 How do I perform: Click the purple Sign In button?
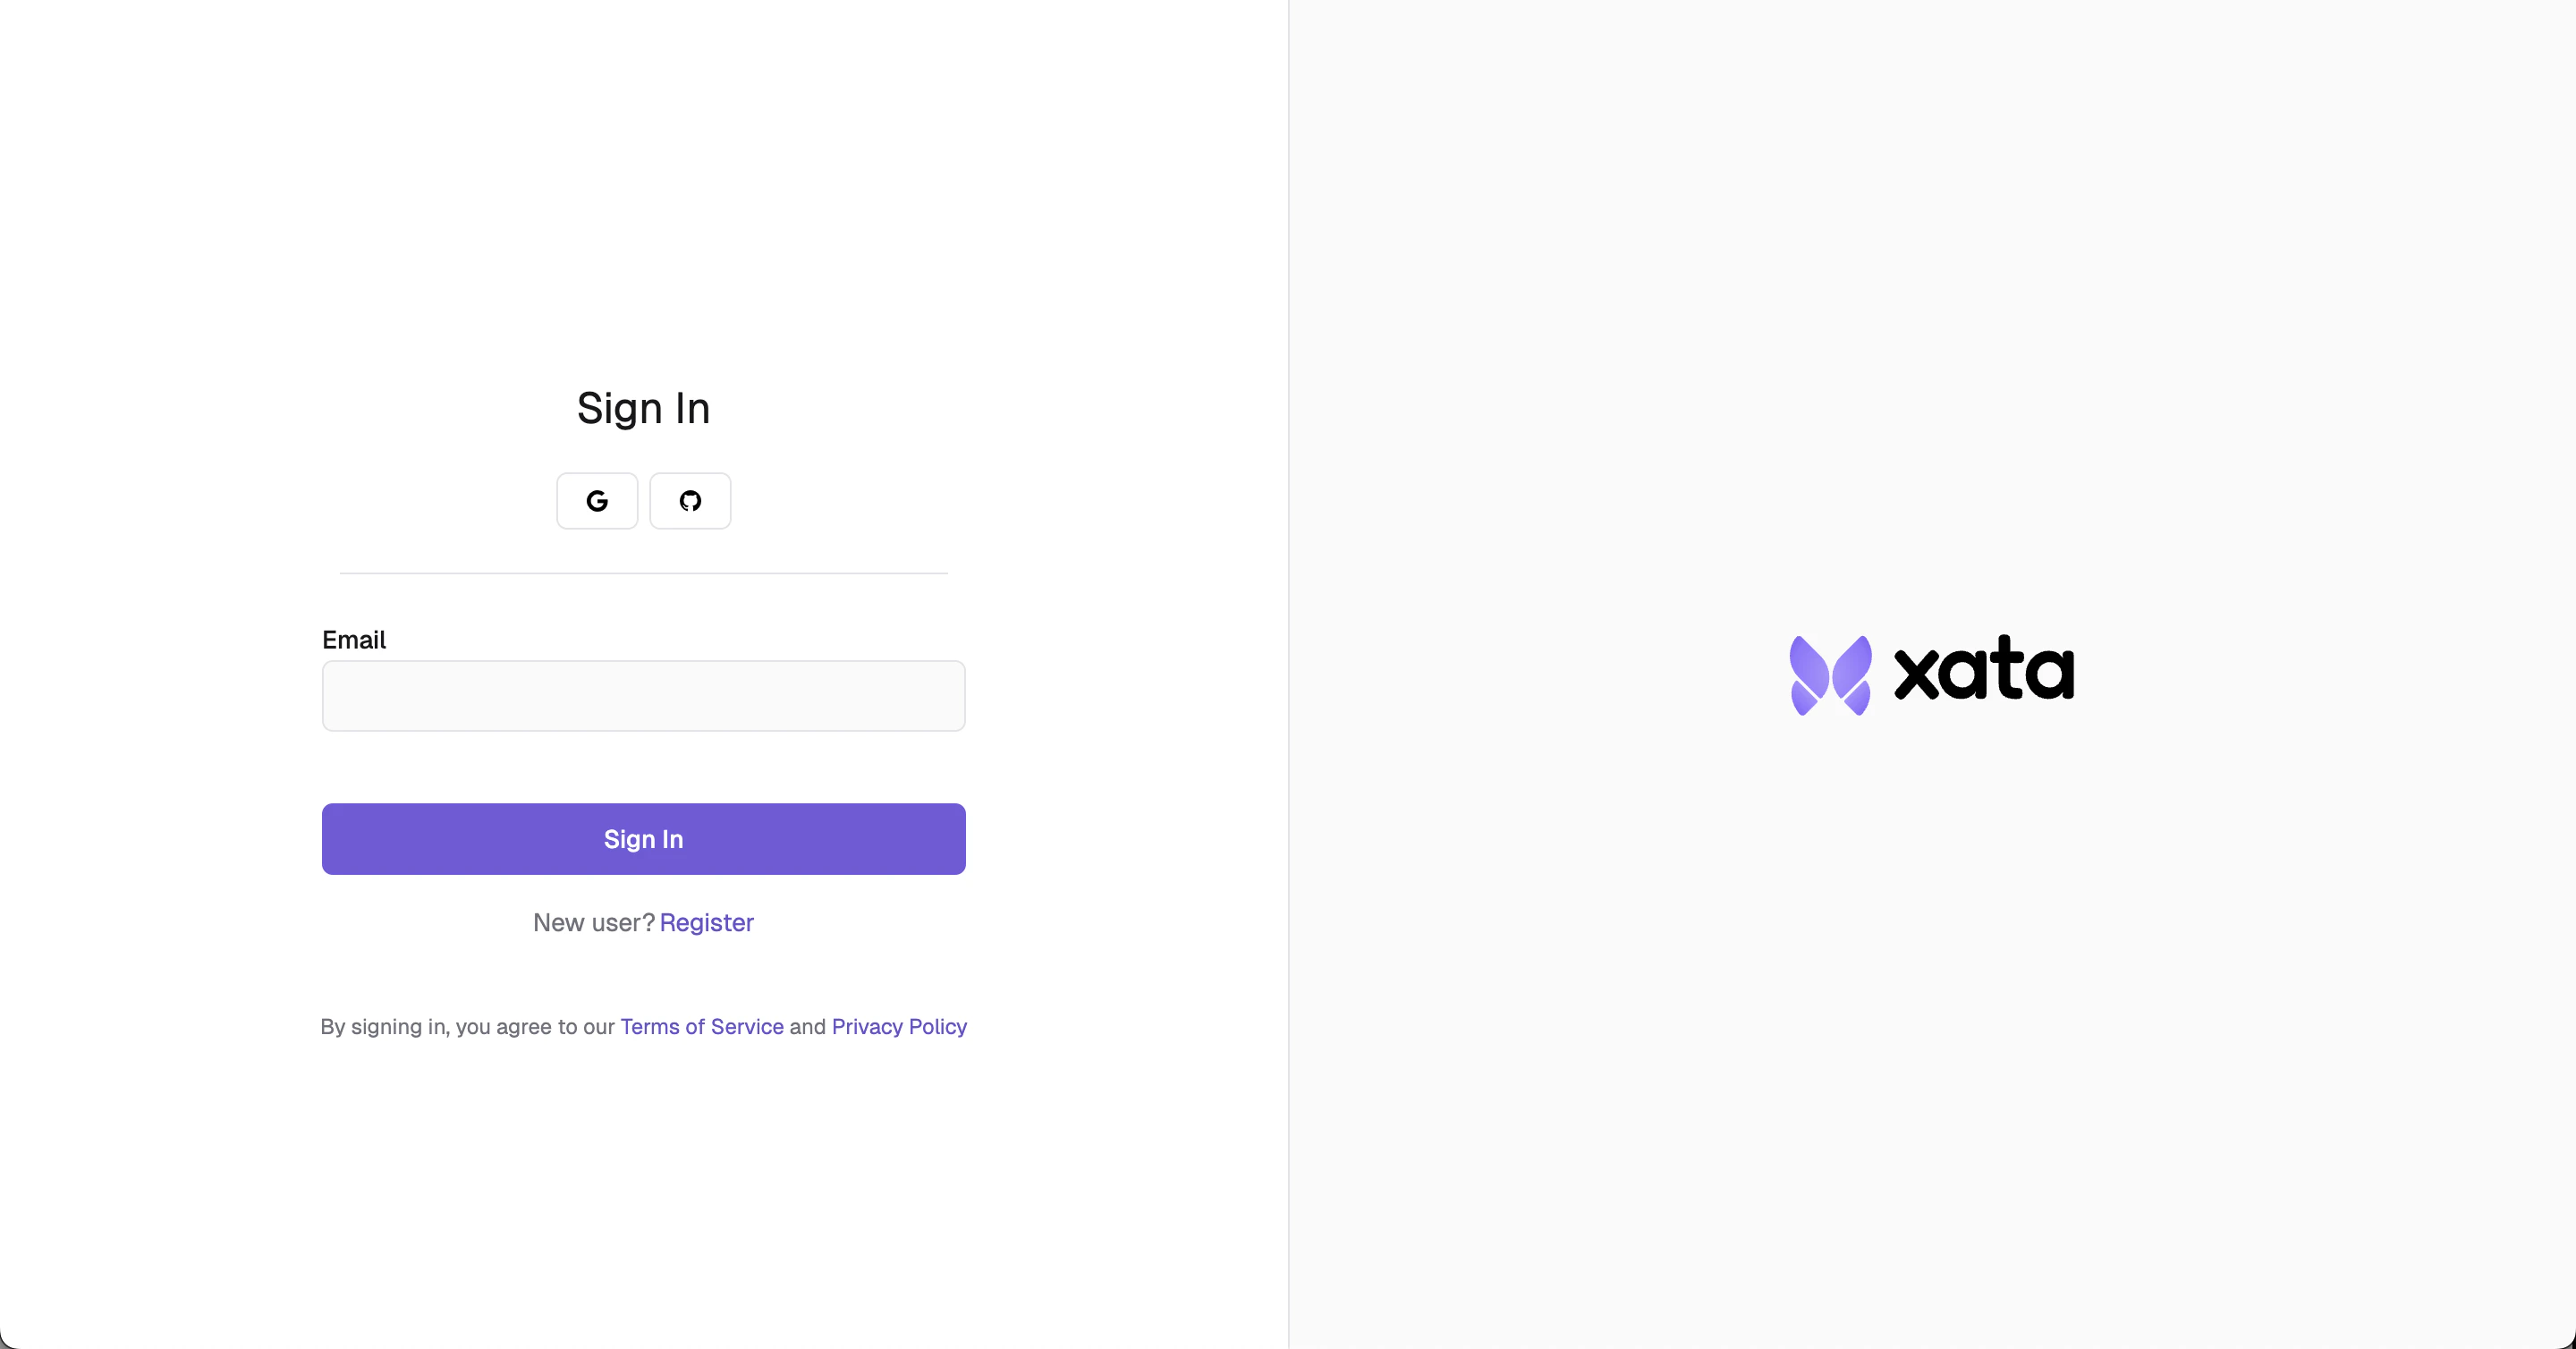point(643,839)
